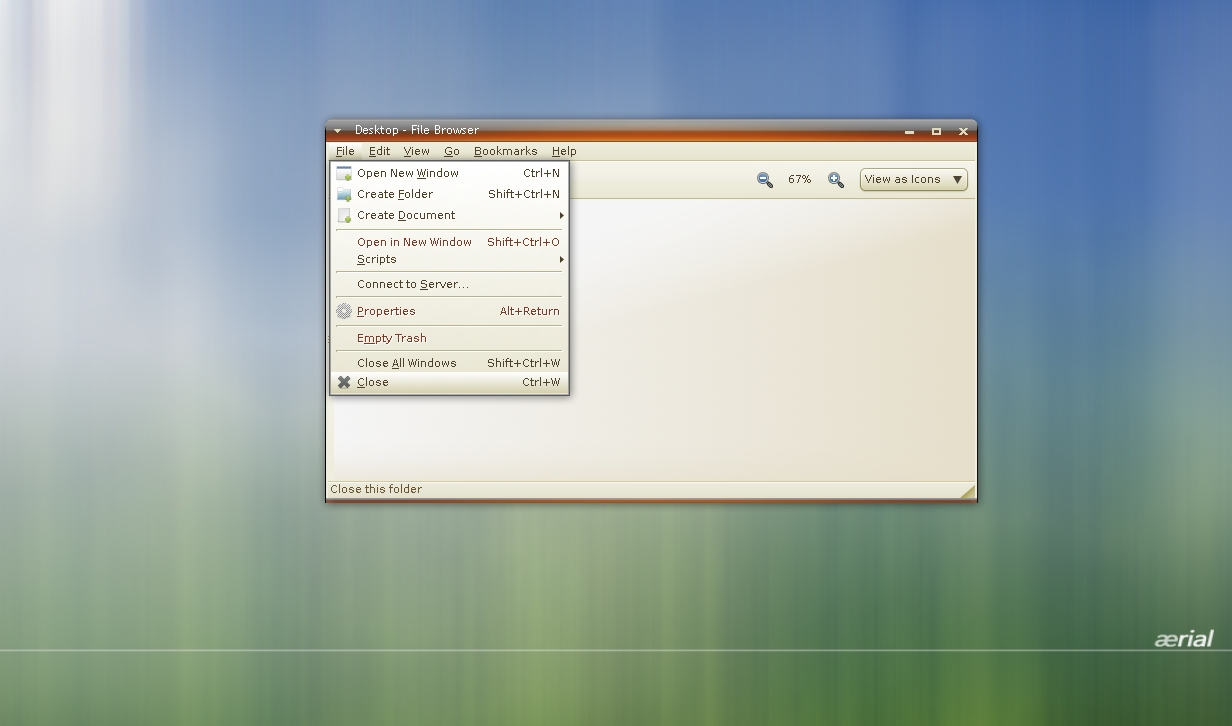Choose Close All Windows menu entry
1232x726 pixels.
[449, 363]
